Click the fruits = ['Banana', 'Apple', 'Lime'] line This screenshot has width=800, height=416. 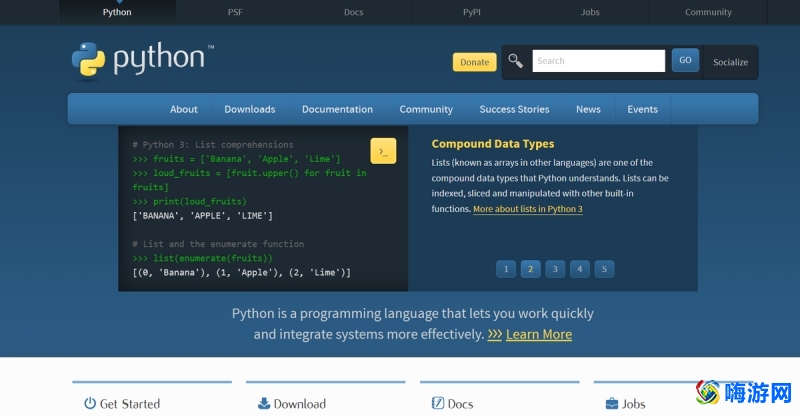pos(236,159)
